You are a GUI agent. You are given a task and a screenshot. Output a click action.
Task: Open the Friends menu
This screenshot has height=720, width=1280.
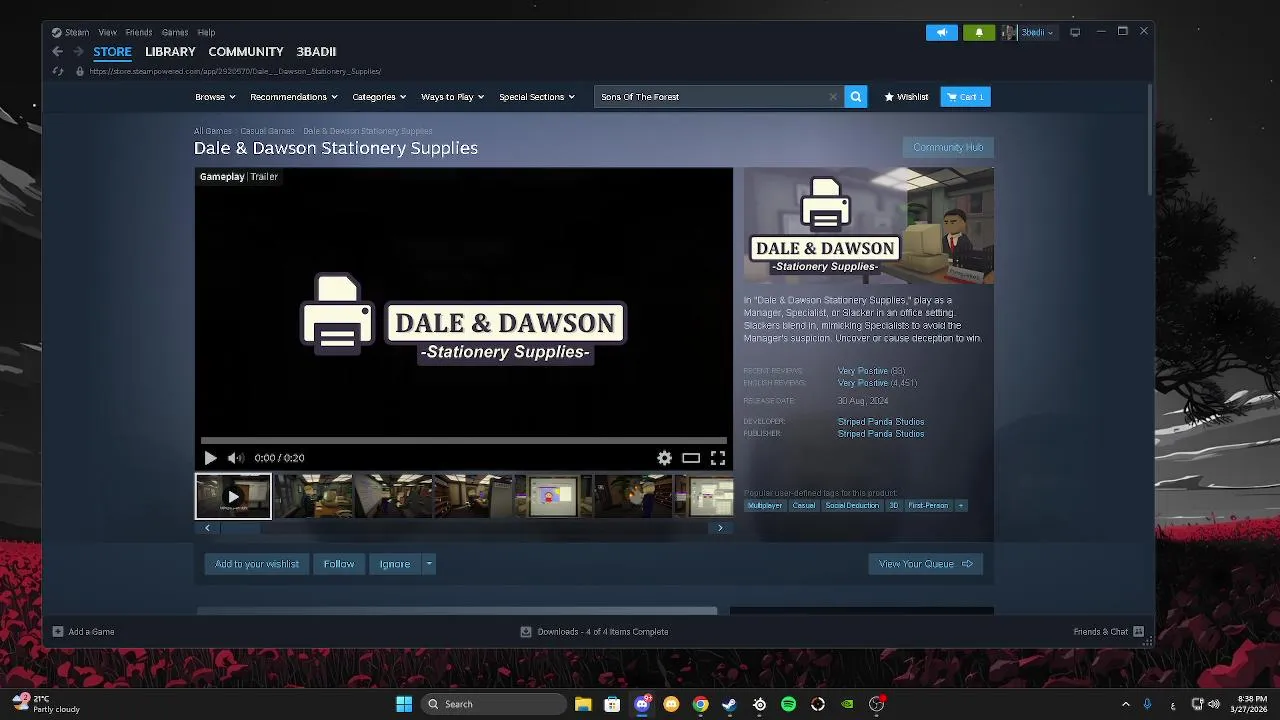139,32
